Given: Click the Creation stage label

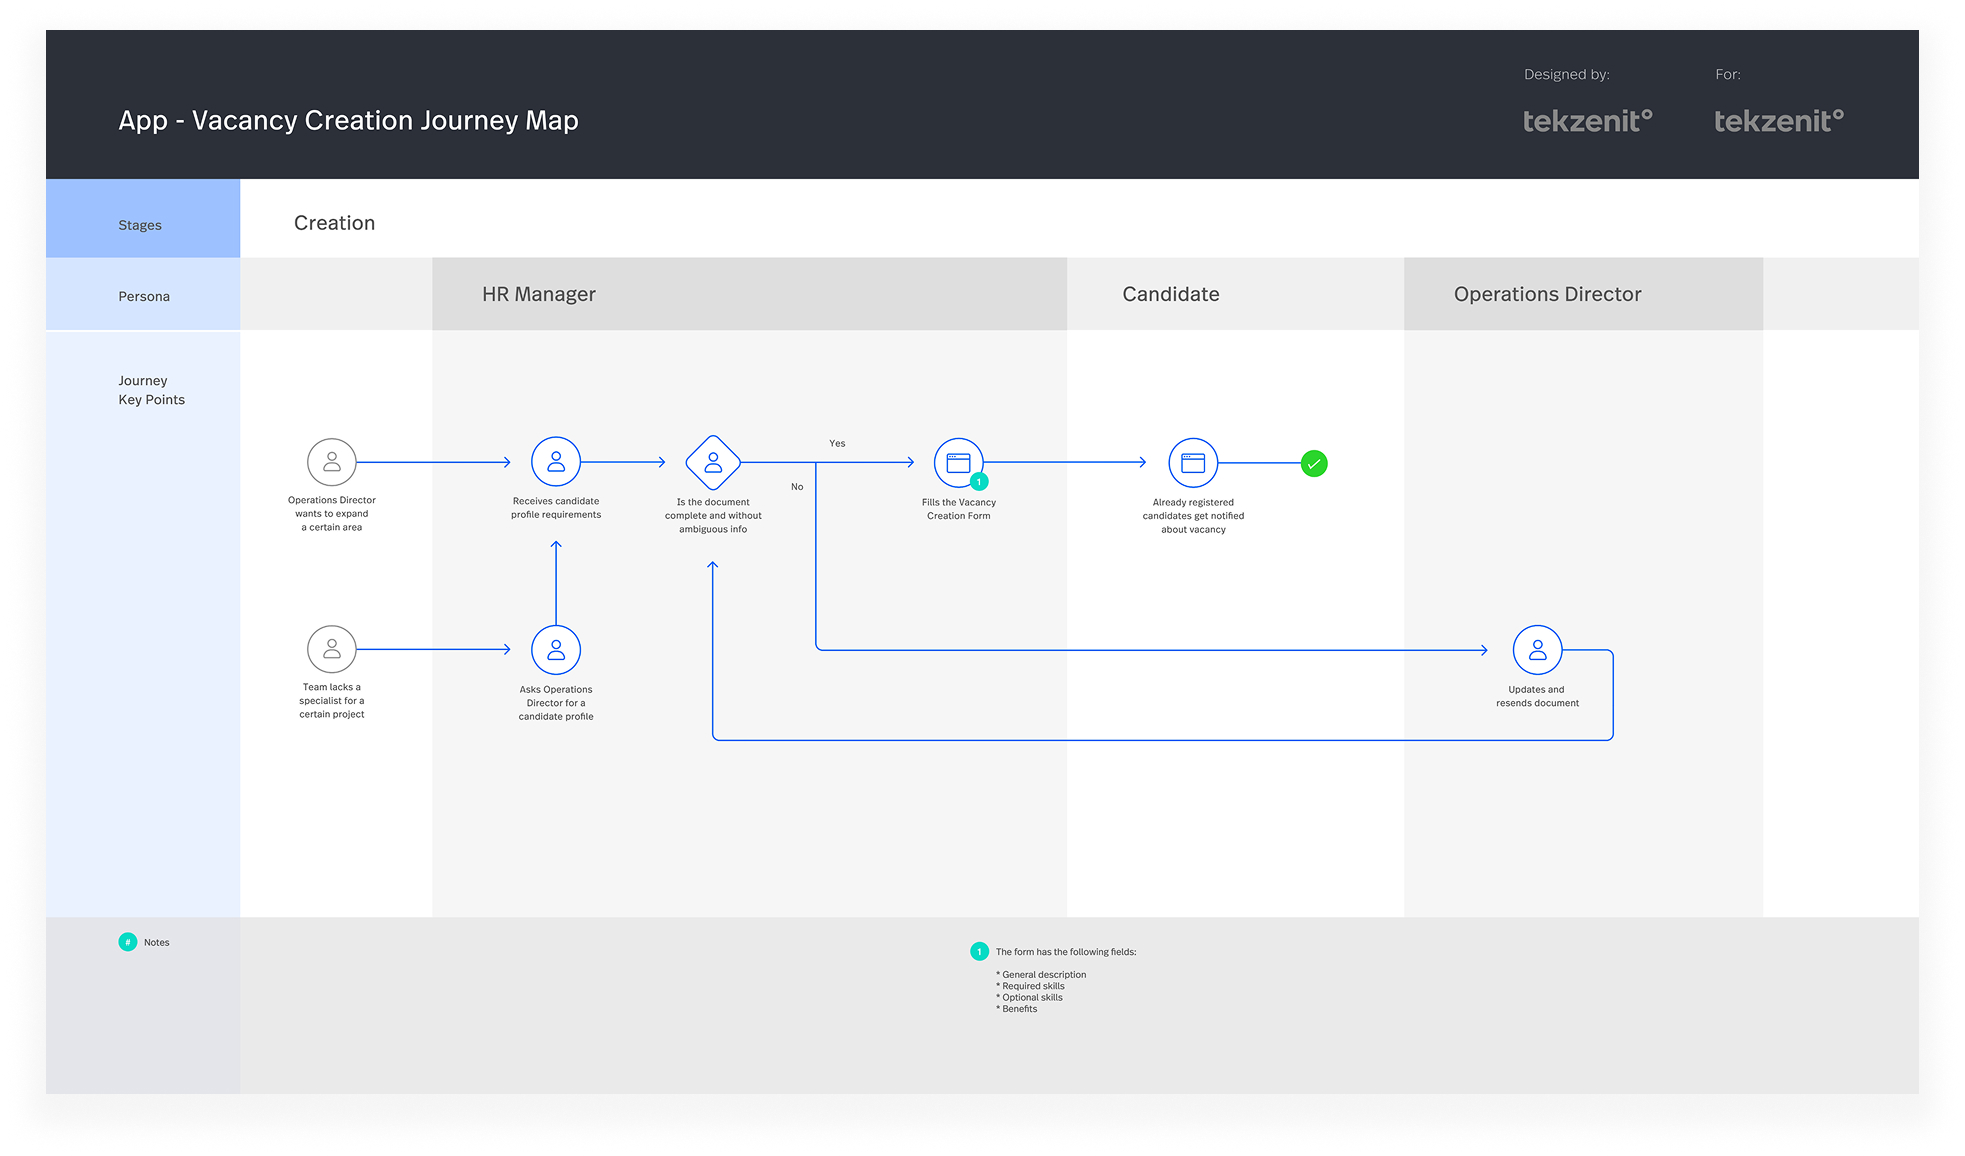Looking at the screenshot, I should click(x=334, y=223).
